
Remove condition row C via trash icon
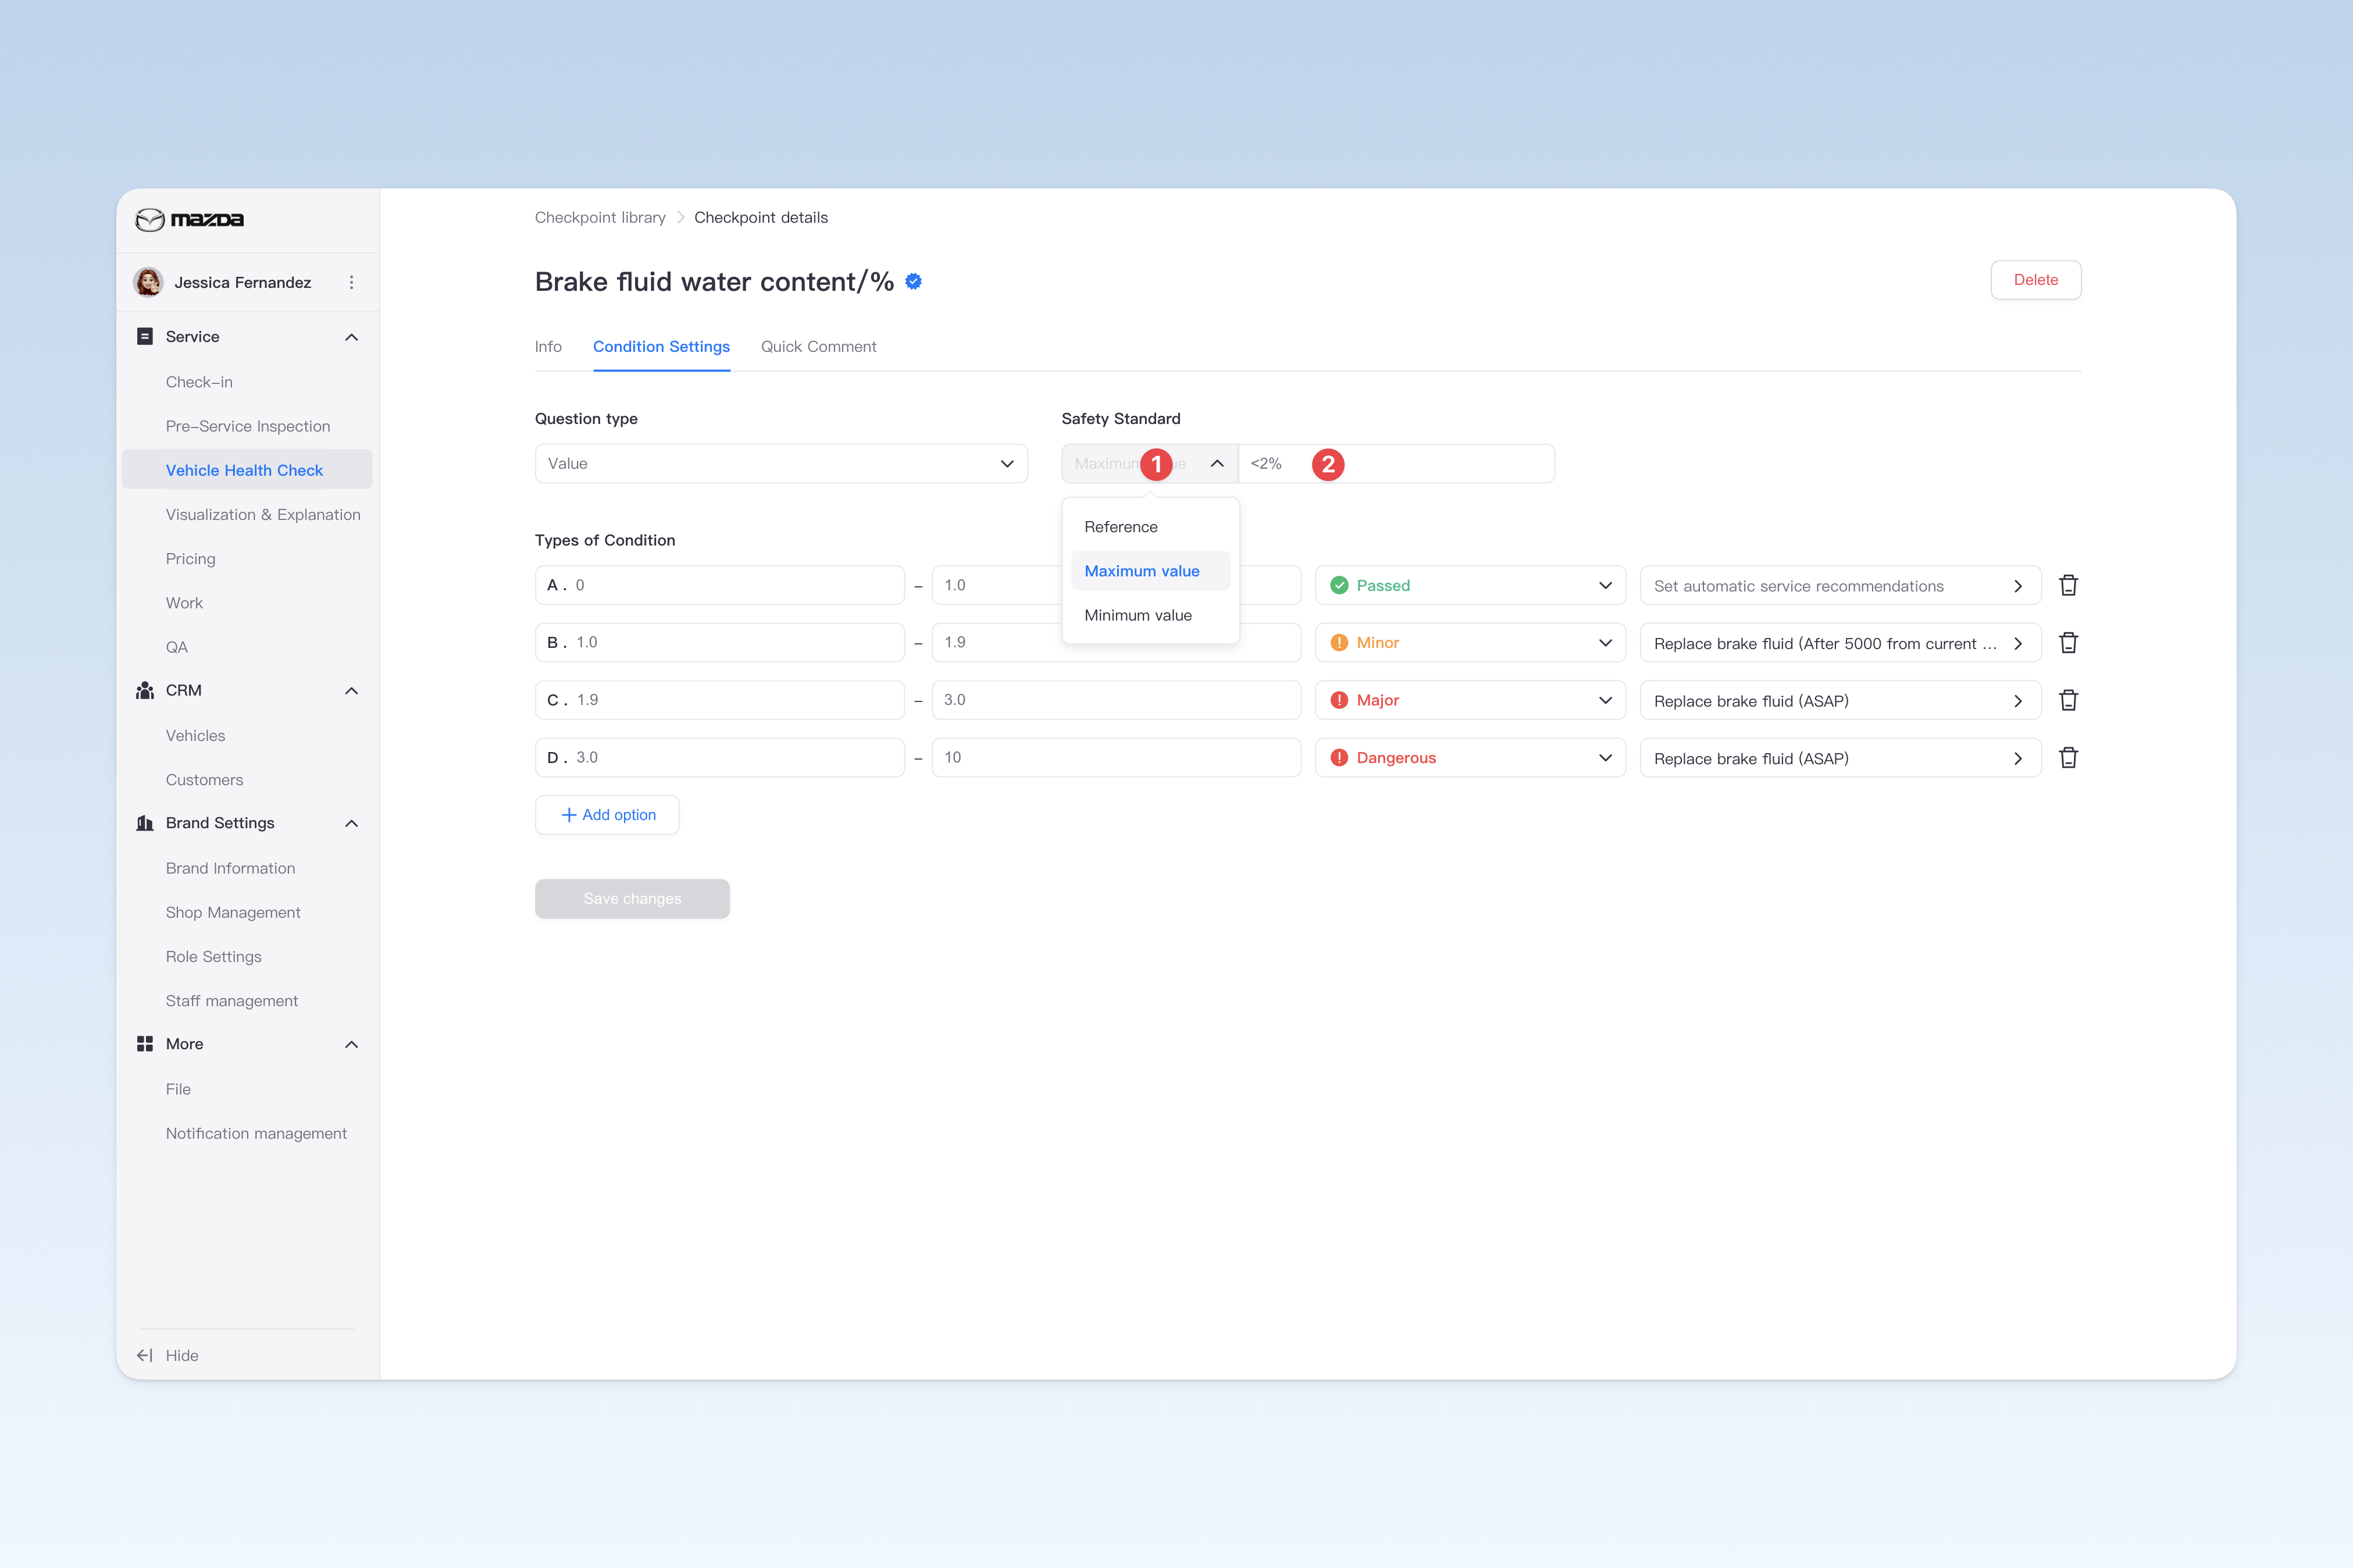point(2068,700)
